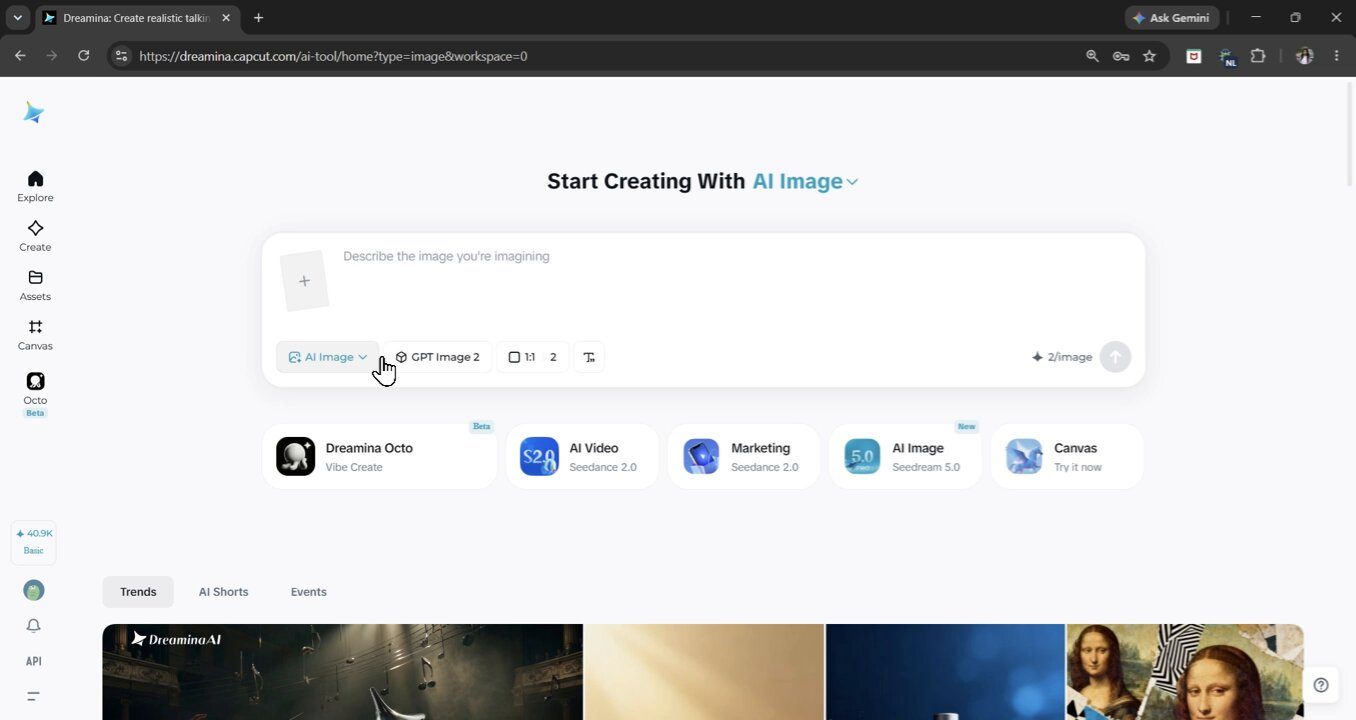Close the Dreamina browser tab
Image resolution: width=1356 pixels, height=720 pixels.
[226, 18]
